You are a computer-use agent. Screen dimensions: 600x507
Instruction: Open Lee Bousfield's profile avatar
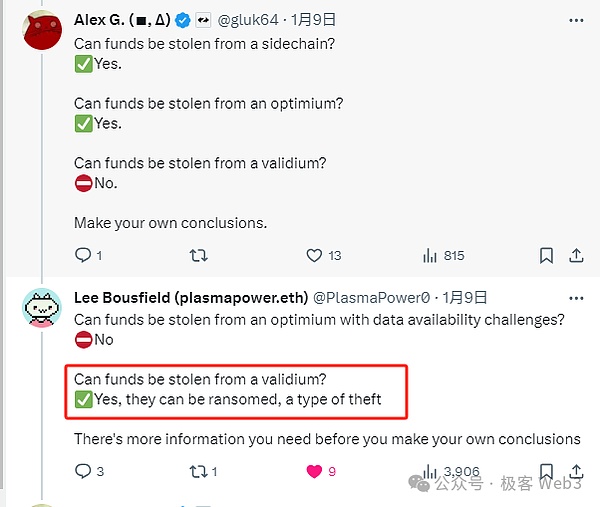click(x=40, y=308)
